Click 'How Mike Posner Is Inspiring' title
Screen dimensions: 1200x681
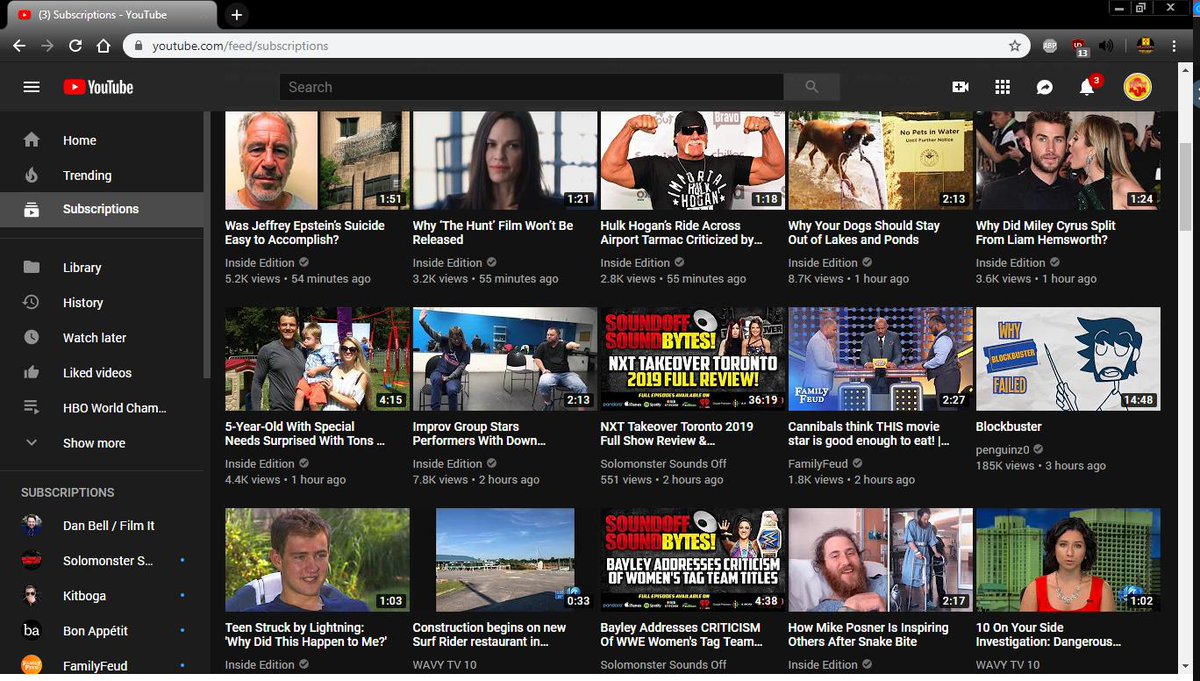[869, 635]
